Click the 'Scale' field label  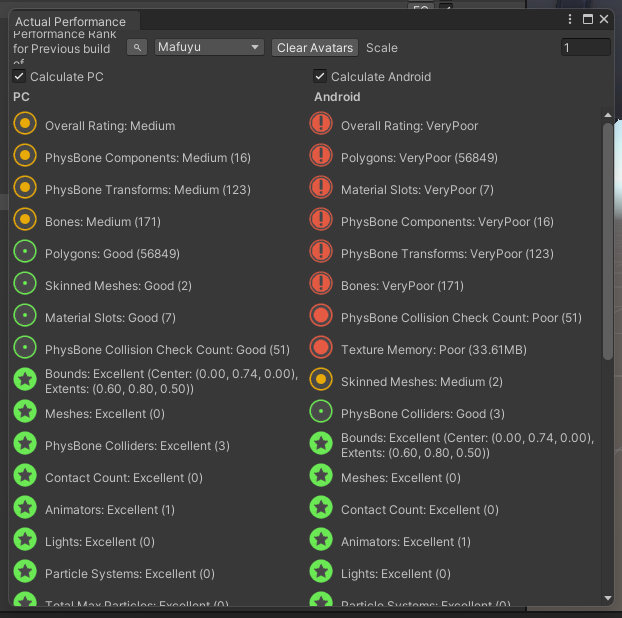pos(382,48)
